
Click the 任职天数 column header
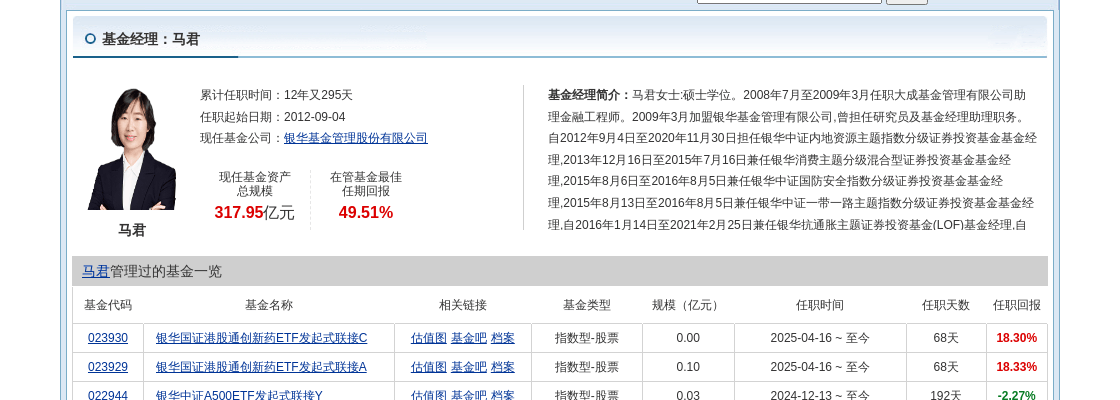(x=946, y=305)
